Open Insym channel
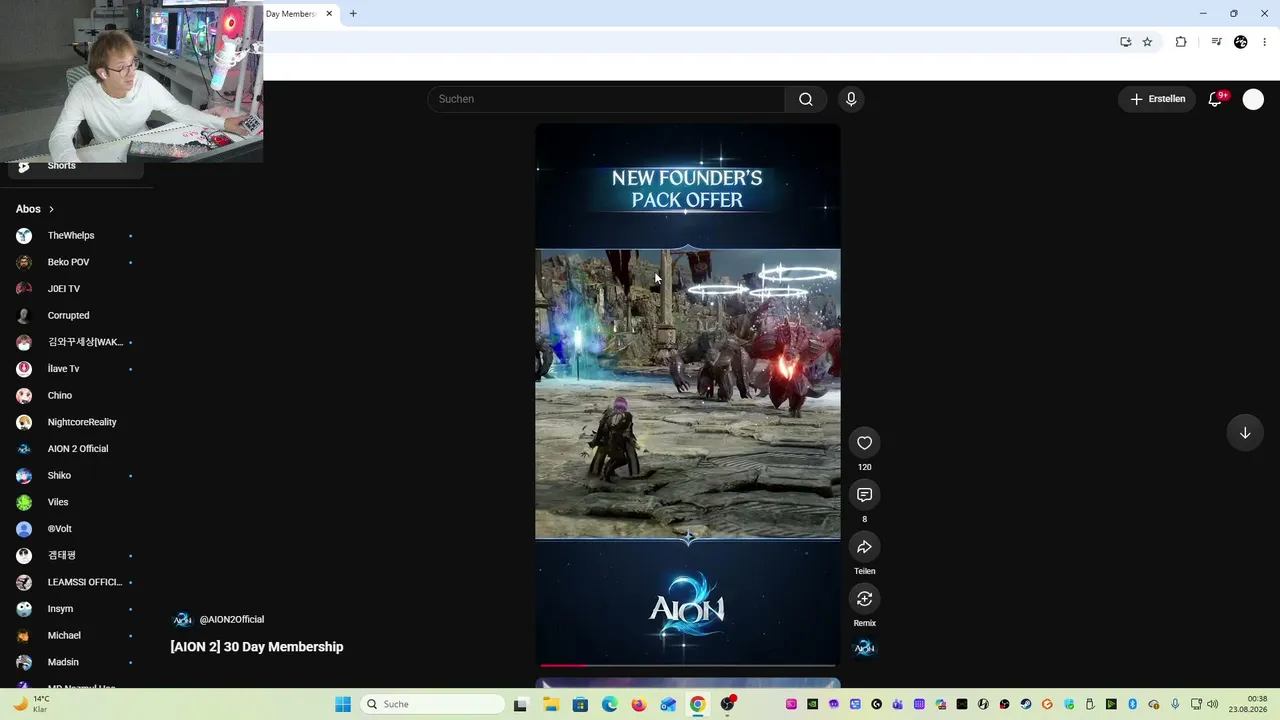The image size is (1280, 720). pyautogui.click(x=76, y=609)
